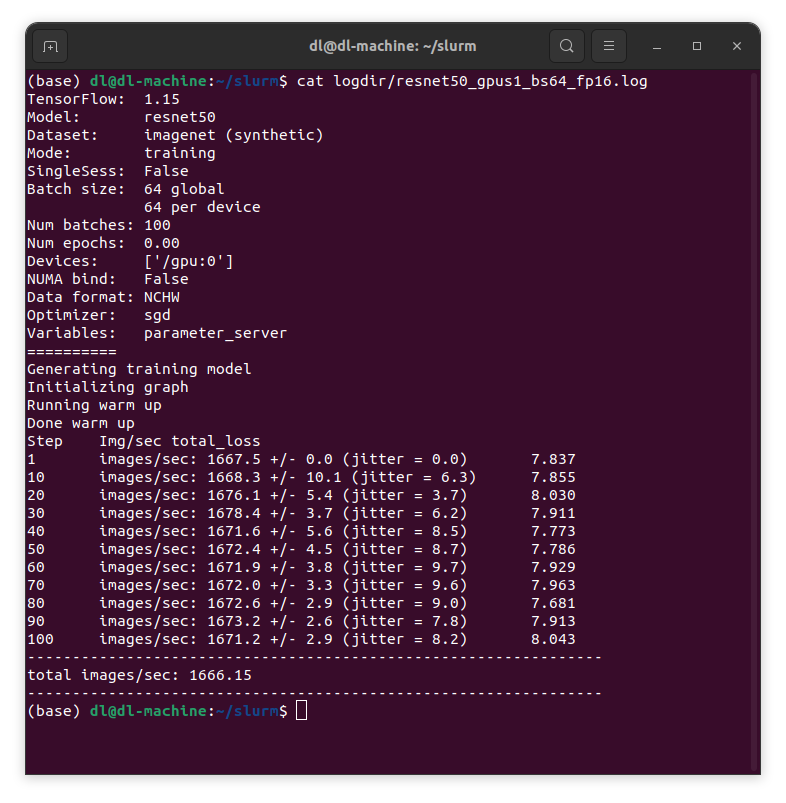Click the throughput value 1668.3

[233, 477]
